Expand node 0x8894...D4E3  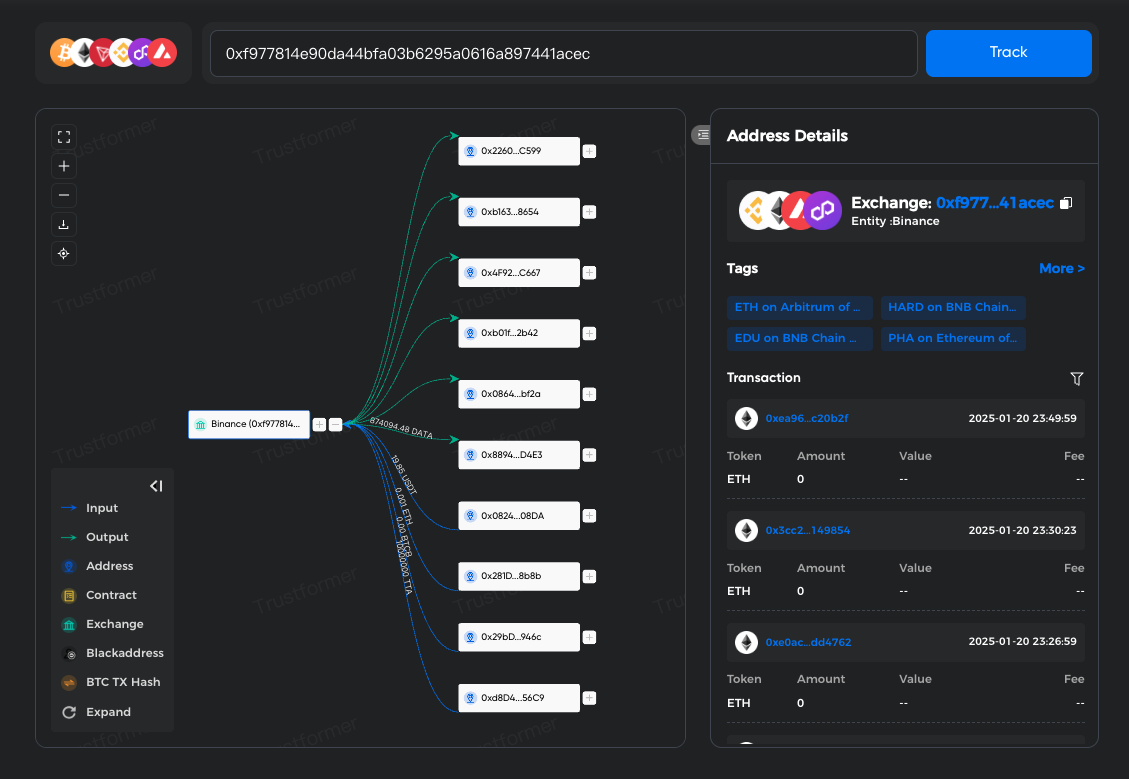[x=589, y=455]
